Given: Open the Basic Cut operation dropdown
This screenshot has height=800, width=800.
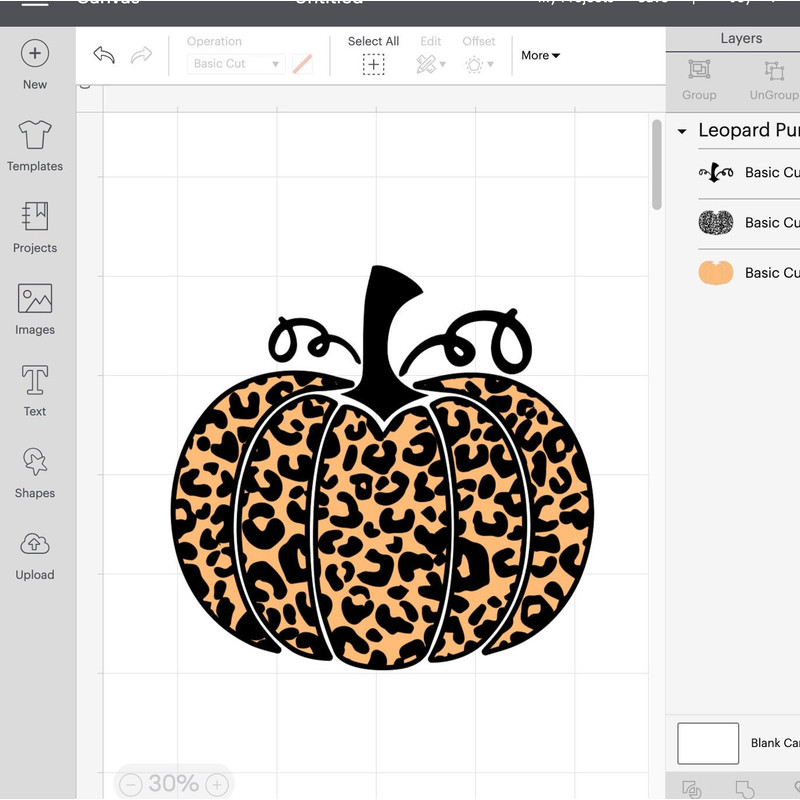Looking at the screenshot, I should 235,63.
